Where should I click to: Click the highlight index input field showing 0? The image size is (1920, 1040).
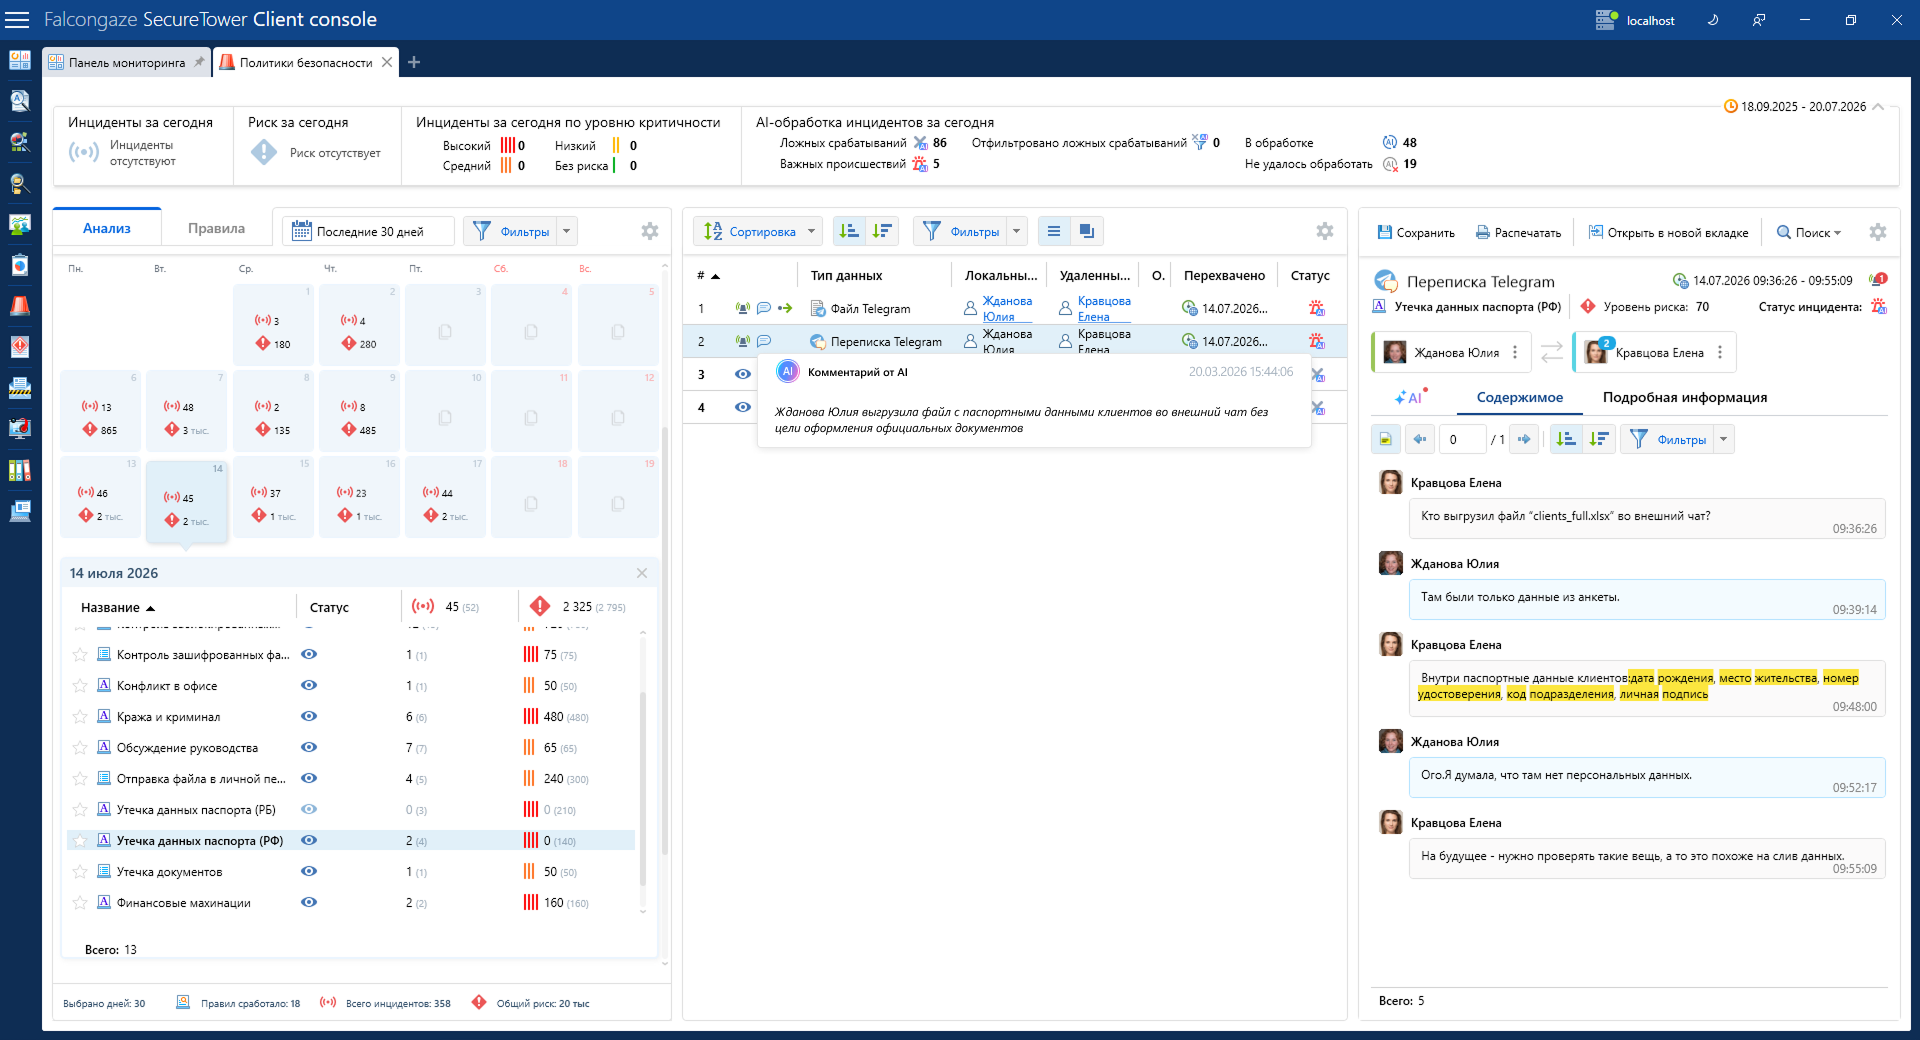1461,439
